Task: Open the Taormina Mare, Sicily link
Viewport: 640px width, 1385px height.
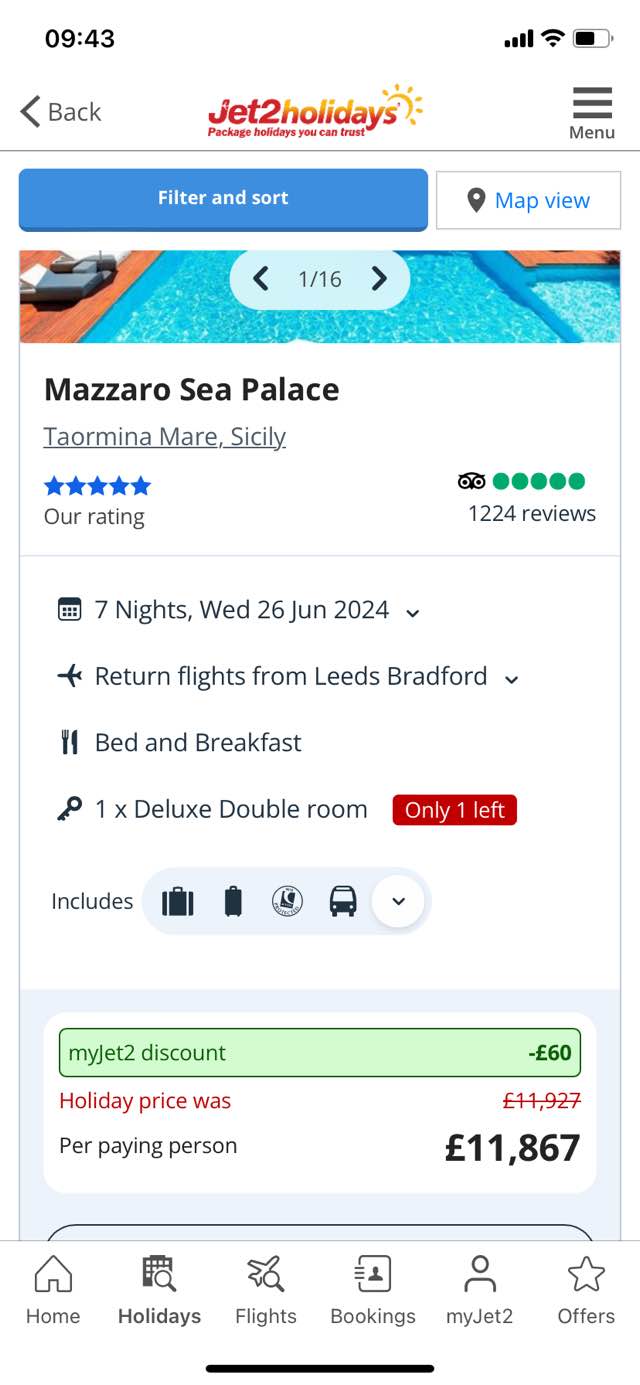Action: [165, 437]
